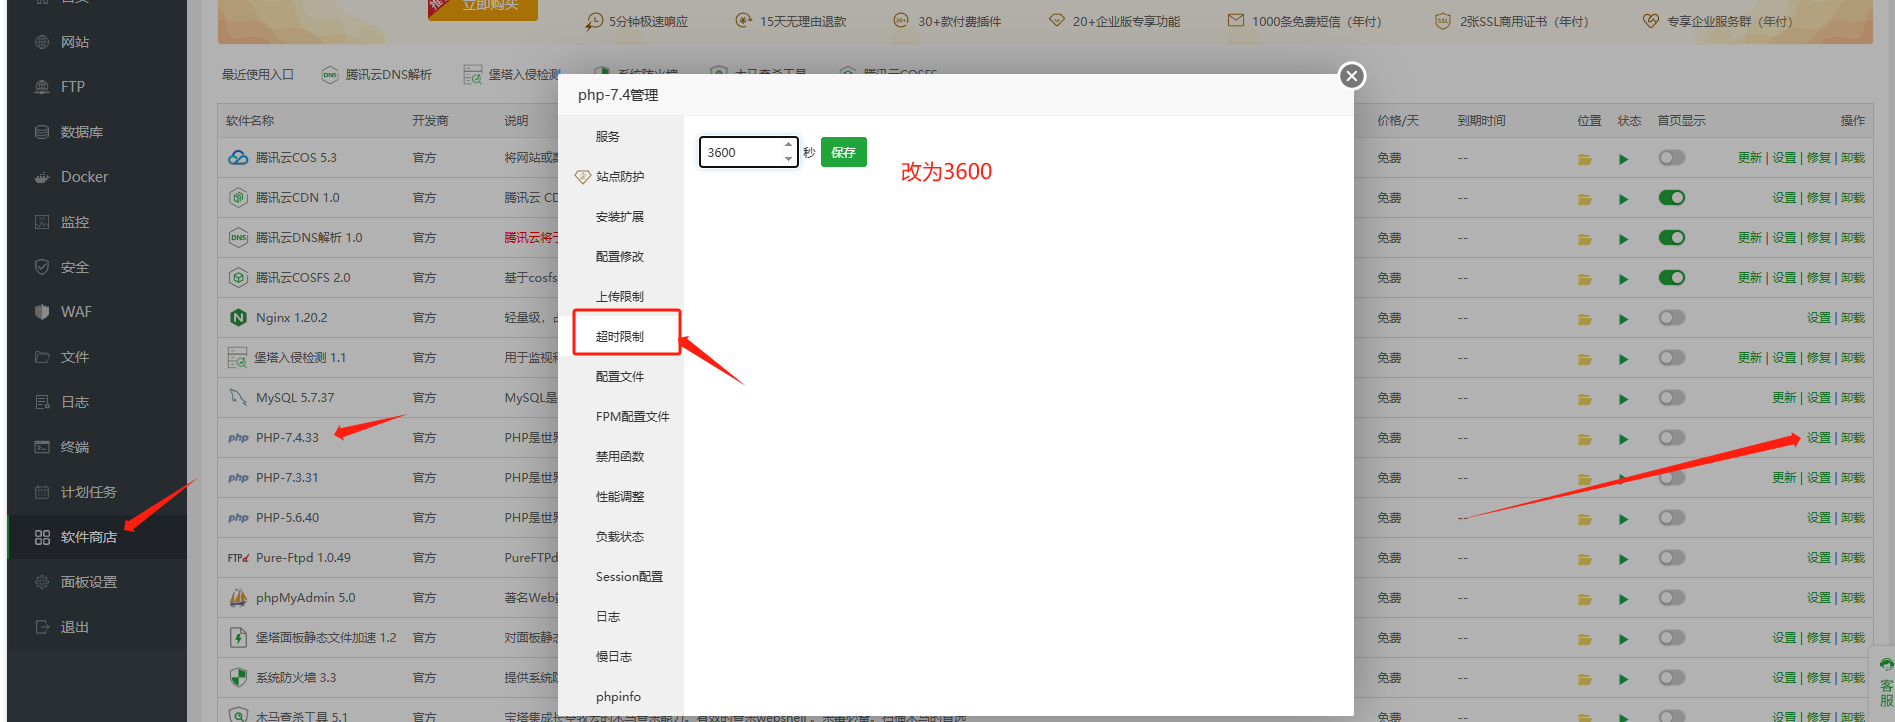Click 卸载 link for Nginx row
The image size is (1895, 722).
click(1853, 318)
